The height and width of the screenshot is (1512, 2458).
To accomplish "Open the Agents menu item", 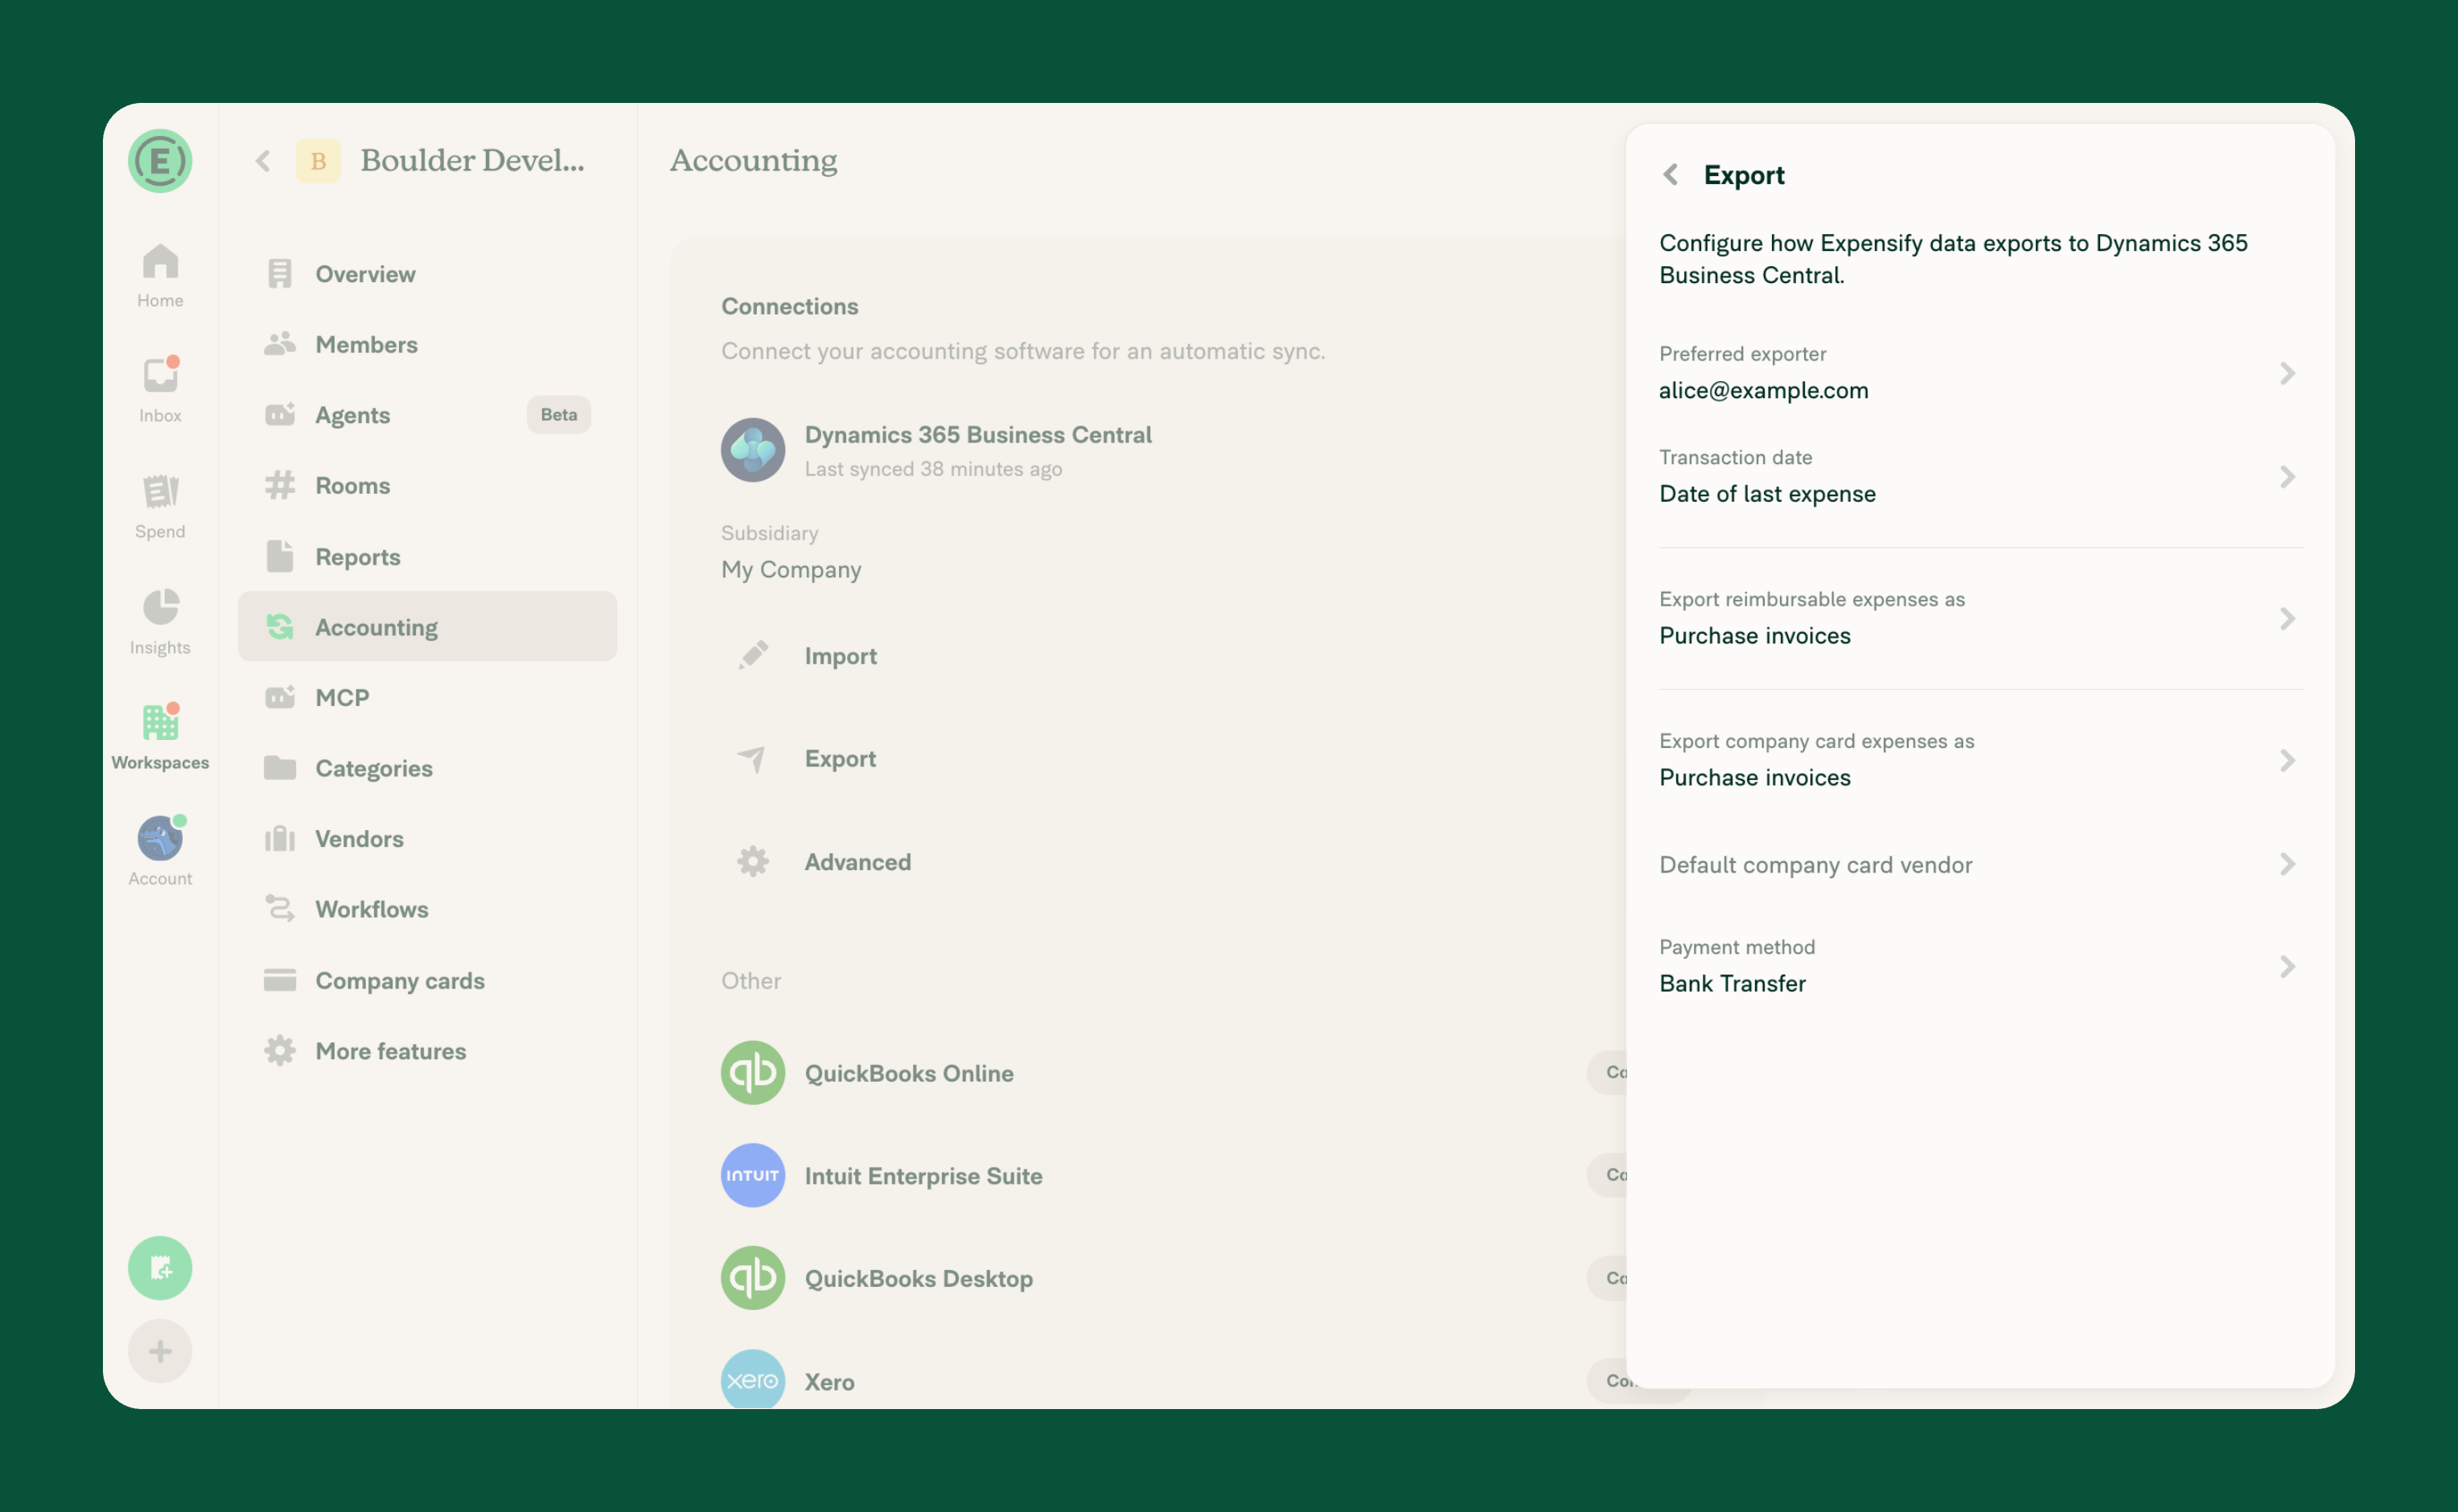I will coord(427,415).
